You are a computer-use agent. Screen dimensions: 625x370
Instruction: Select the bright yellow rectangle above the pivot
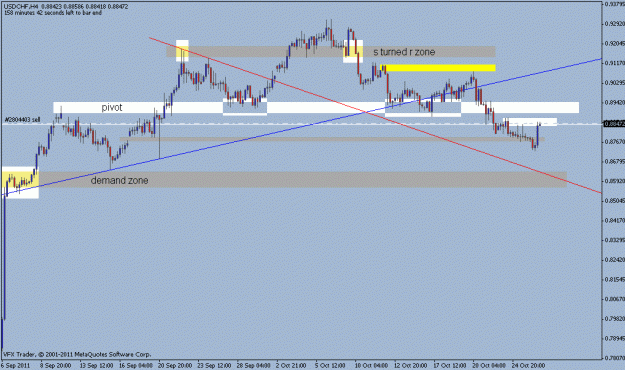438,68
